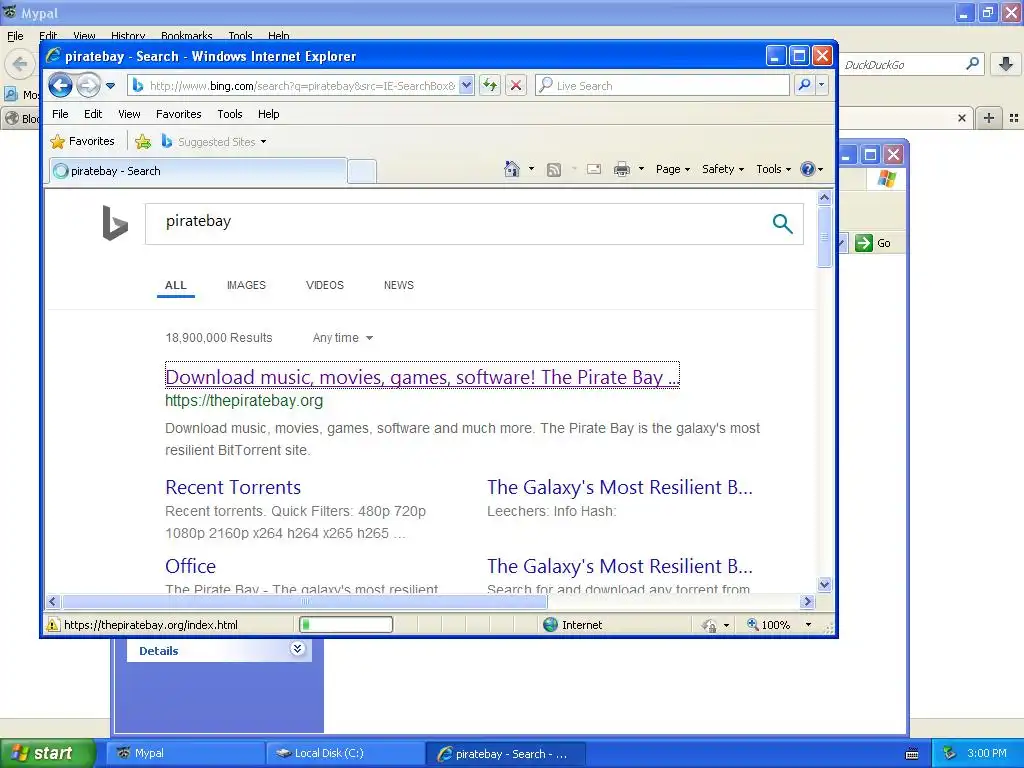Viewport: 1024px width, 768px height.
Task: Open The Galaxy's Most Resilient link above Leechers
Action: tap(620, 487)
